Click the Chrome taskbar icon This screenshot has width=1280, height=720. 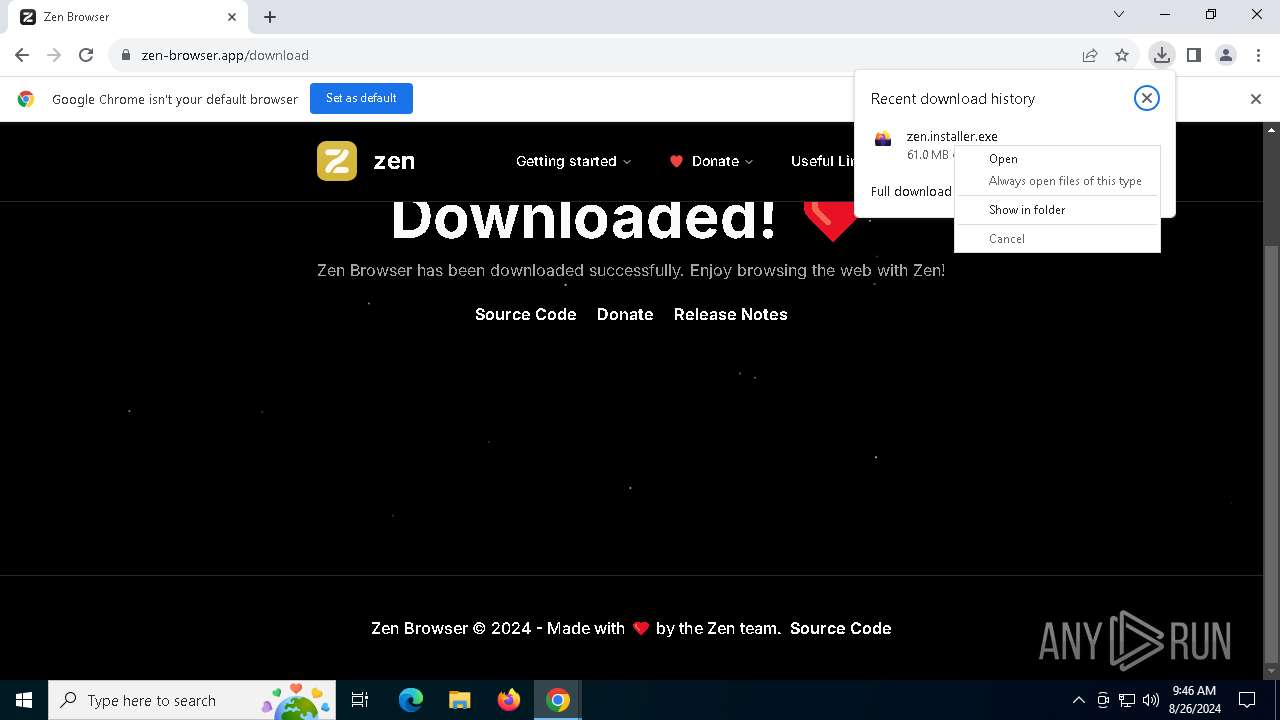click(x=558, y=700)
